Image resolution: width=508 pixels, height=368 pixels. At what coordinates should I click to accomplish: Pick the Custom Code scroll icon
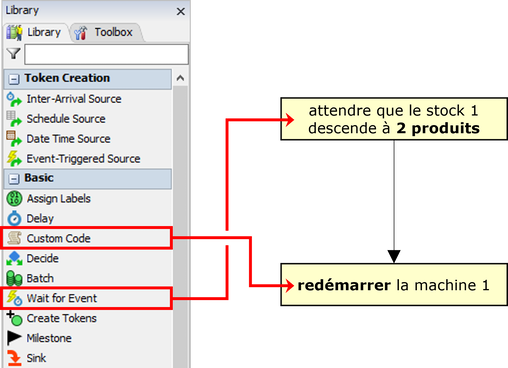pos(14,238)
